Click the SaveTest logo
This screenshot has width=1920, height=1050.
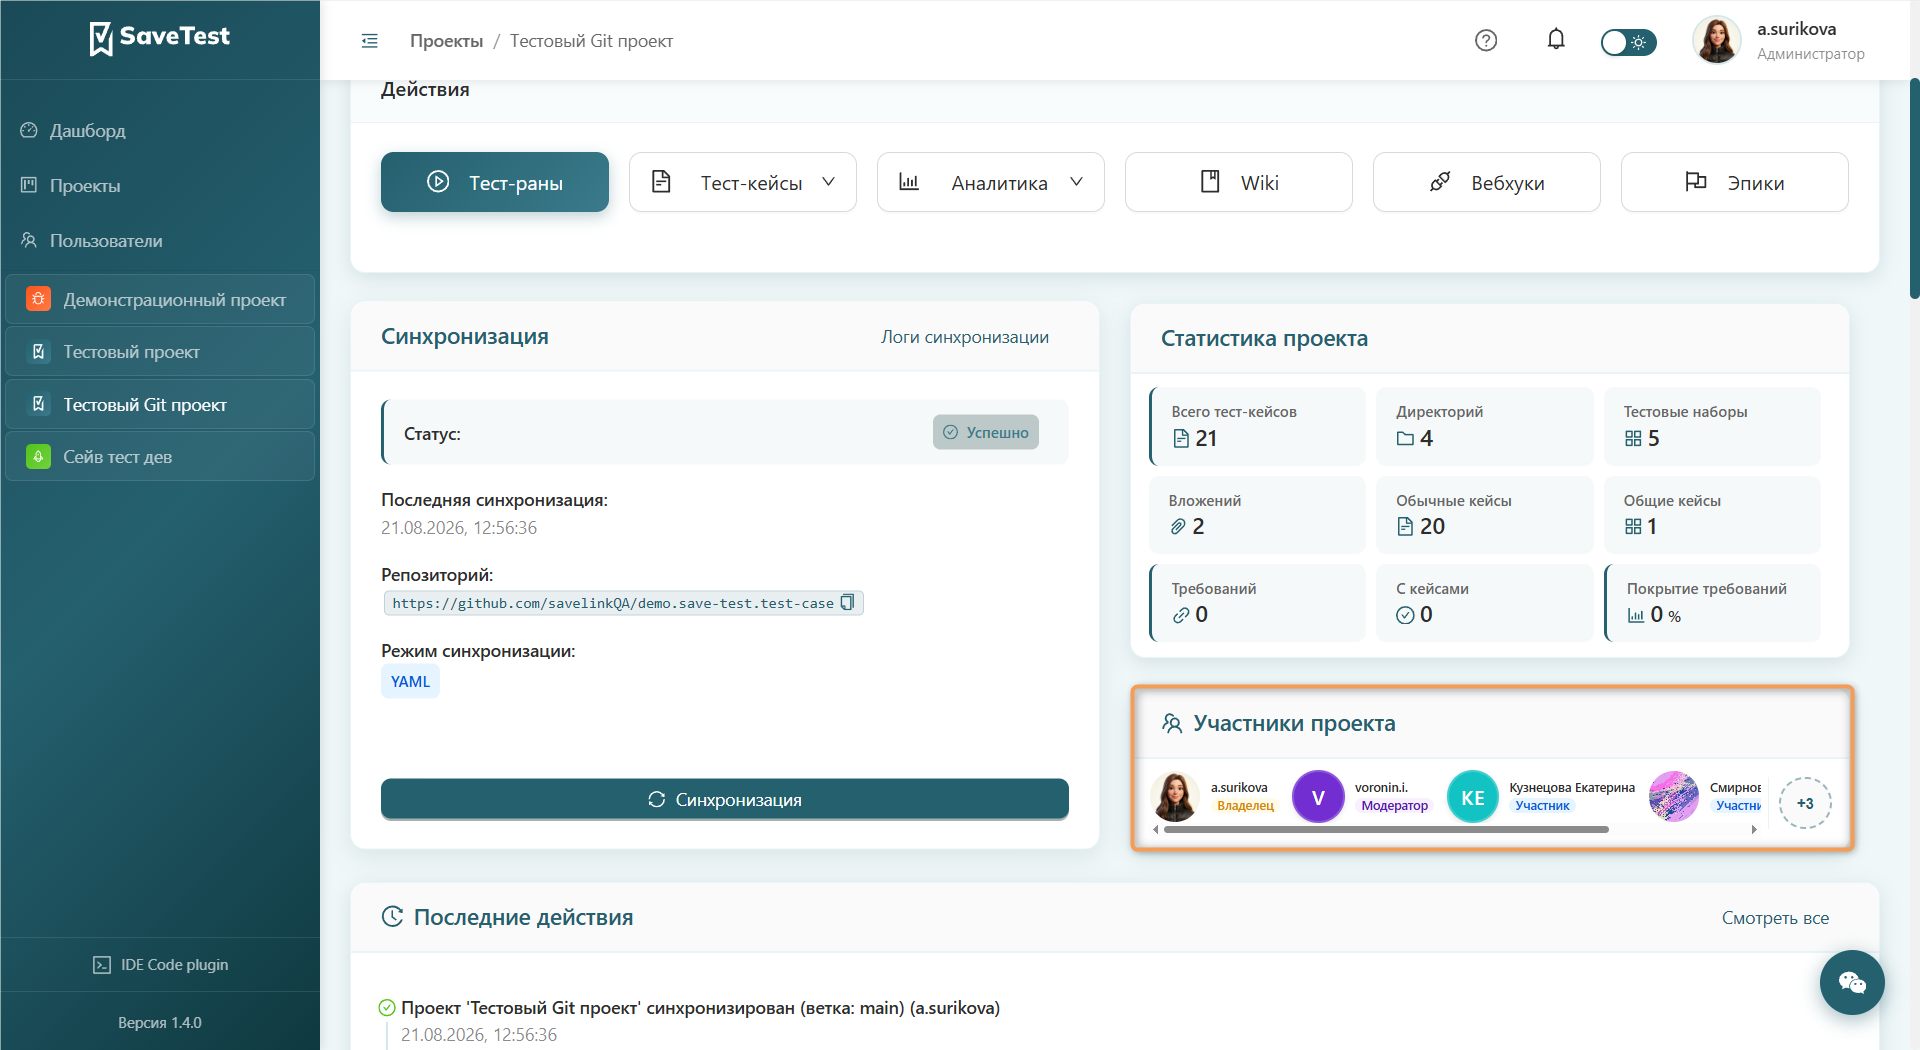click(160, 38)
